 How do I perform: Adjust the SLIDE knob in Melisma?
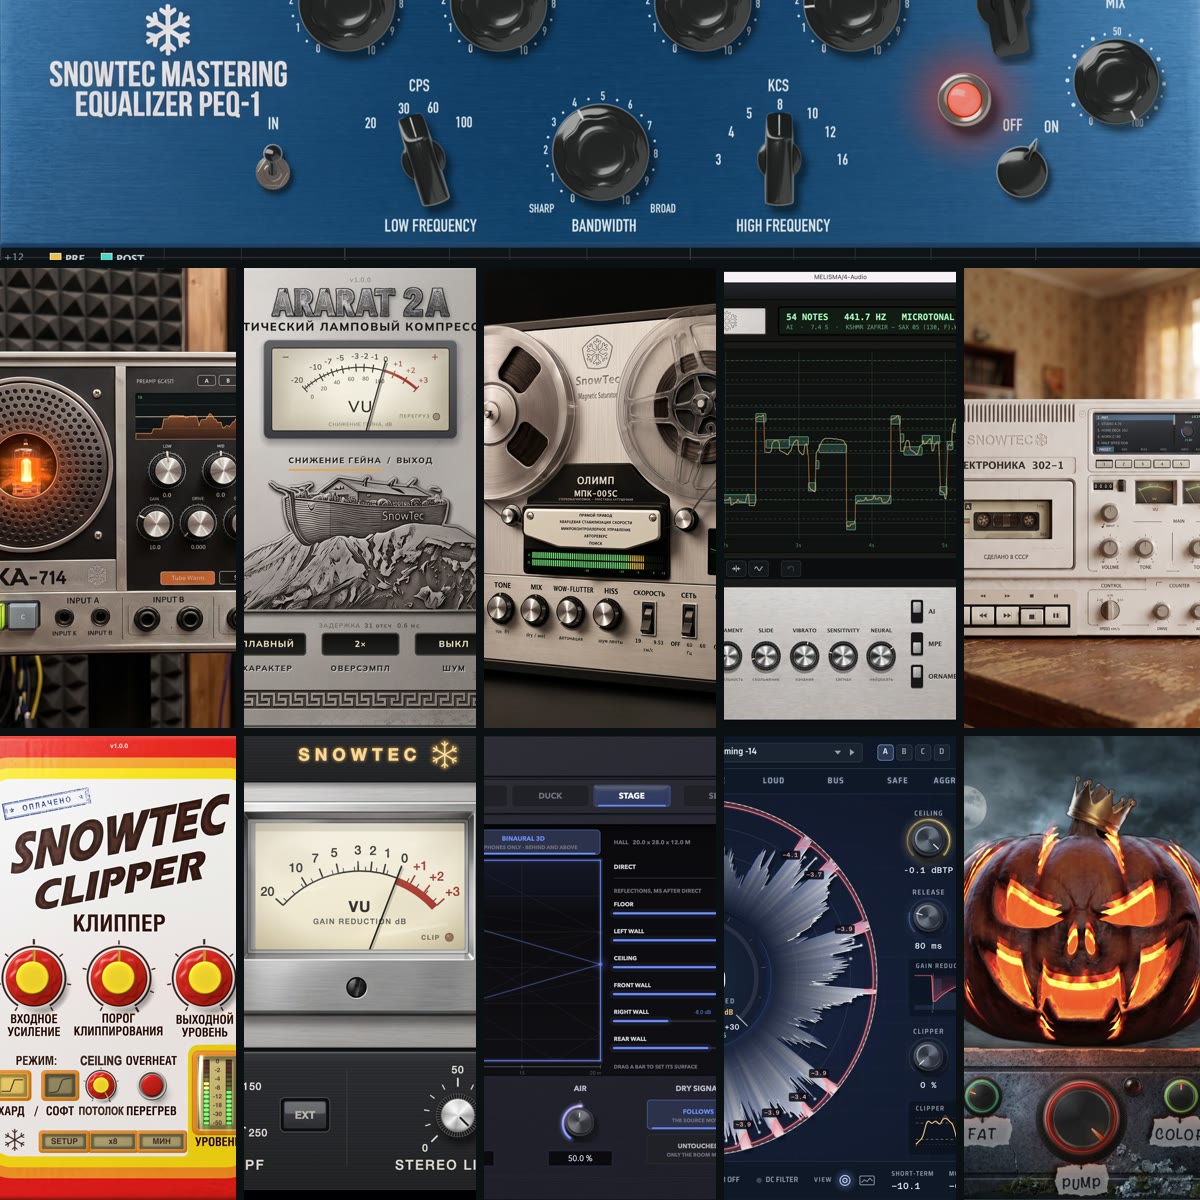[766, 656]
